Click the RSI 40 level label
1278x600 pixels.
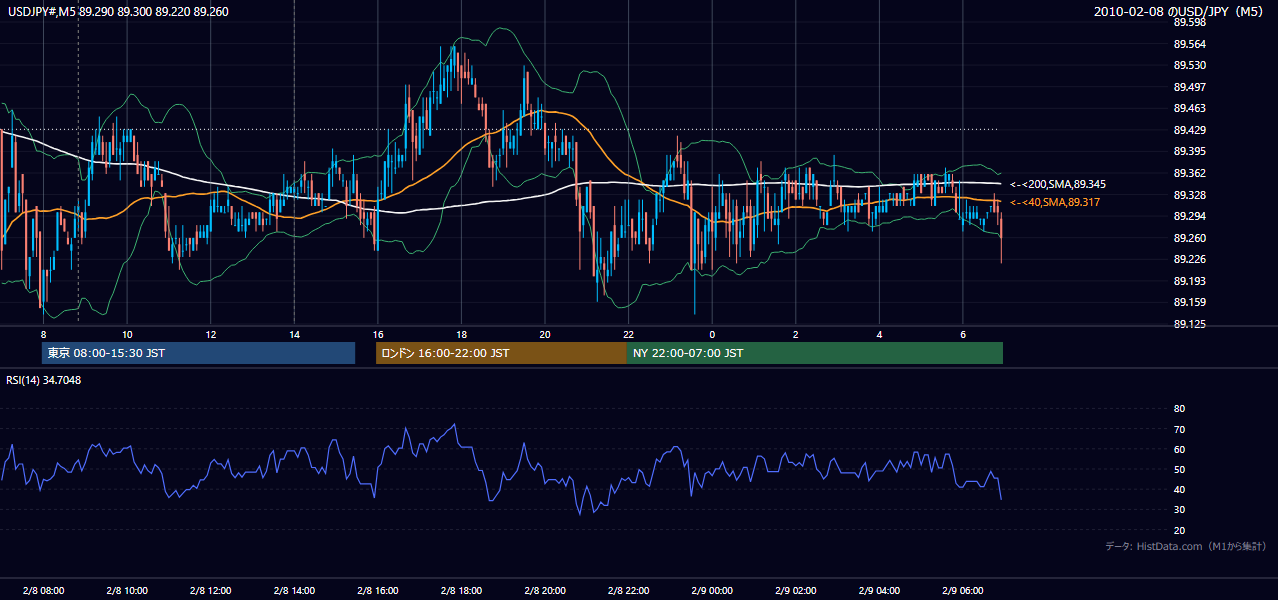1179,490
